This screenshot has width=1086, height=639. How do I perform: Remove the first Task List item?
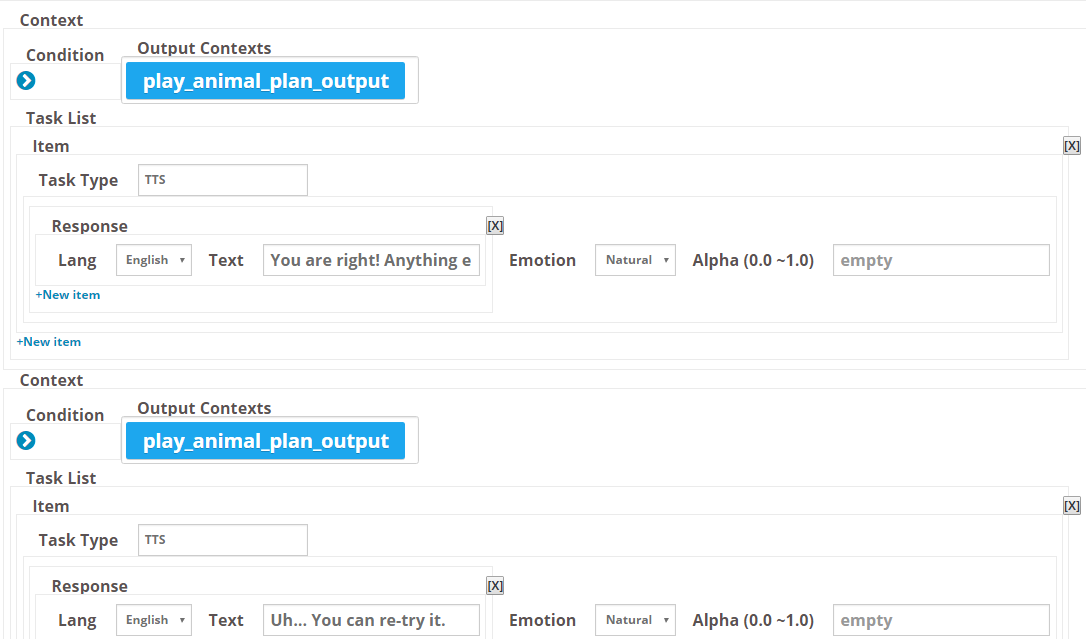pyautogui.click(x=1071, y=146)
